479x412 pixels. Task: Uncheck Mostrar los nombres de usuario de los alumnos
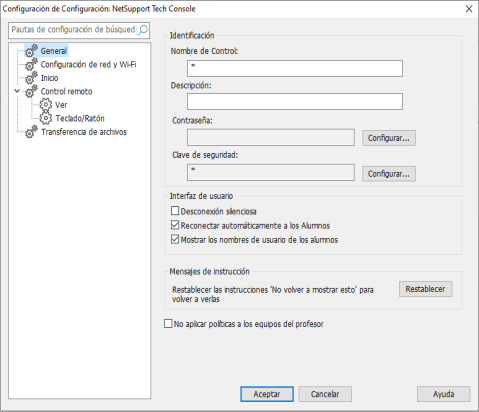175,239
